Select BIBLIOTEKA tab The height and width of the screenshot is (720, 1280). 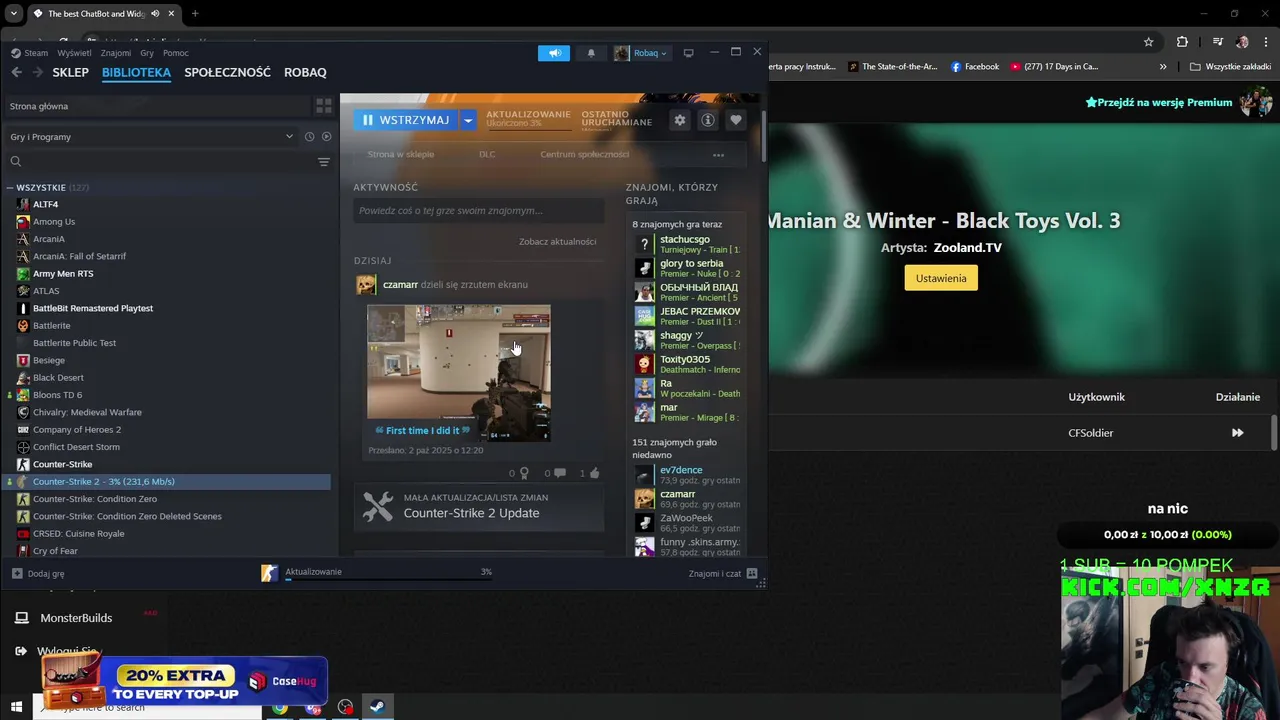136,72
